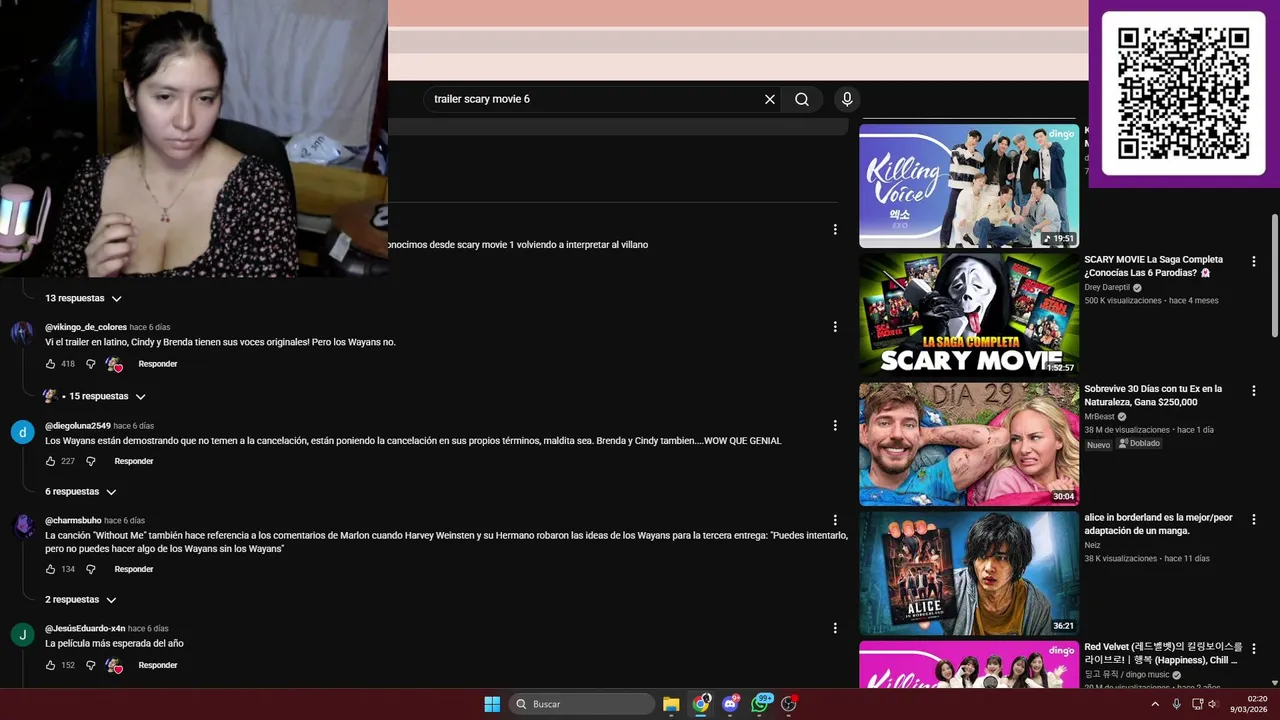Switch to Chrome in the taskbar

pos(701,704)
